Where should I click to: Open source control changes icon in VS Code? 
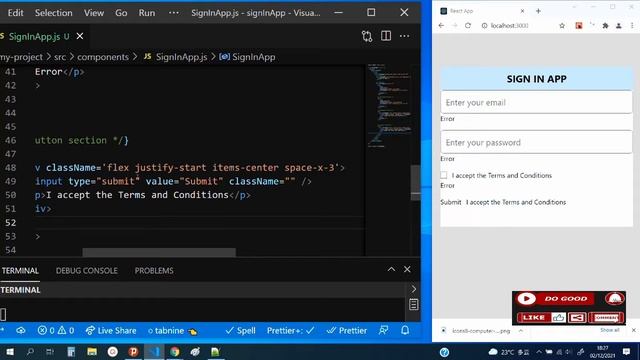[367, 36]
